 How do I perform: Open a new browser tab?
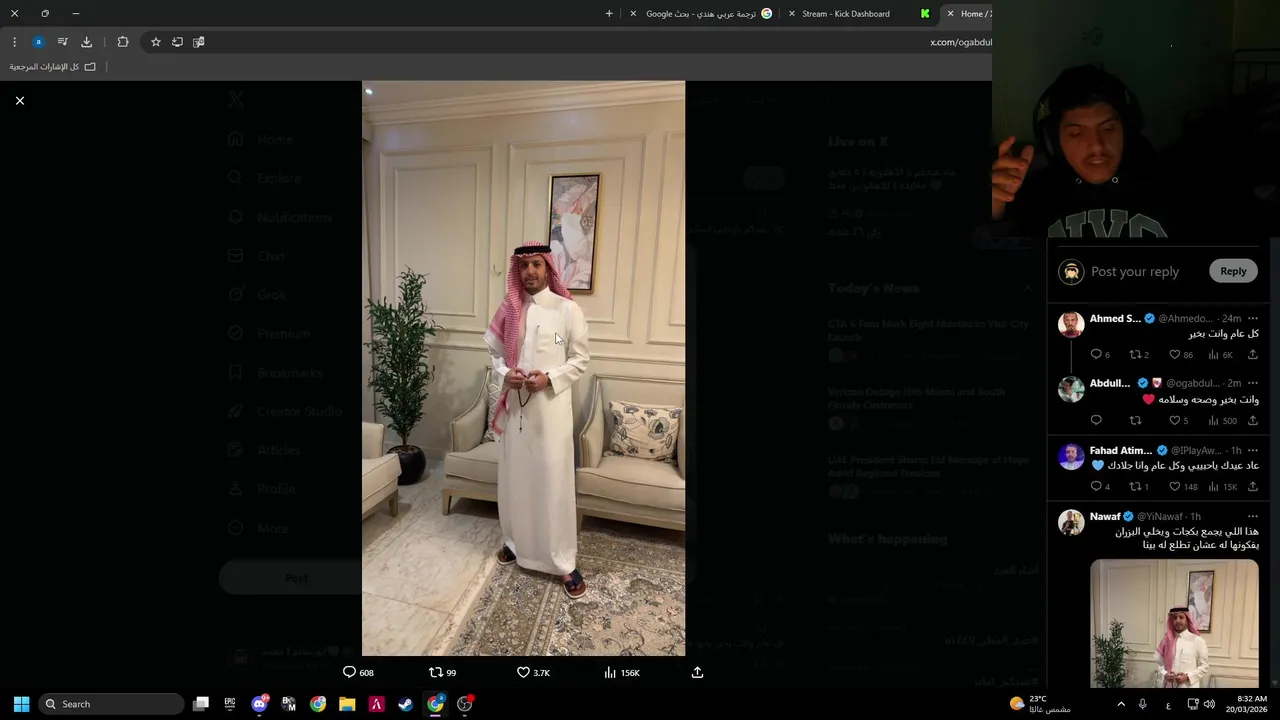[609, 14]
